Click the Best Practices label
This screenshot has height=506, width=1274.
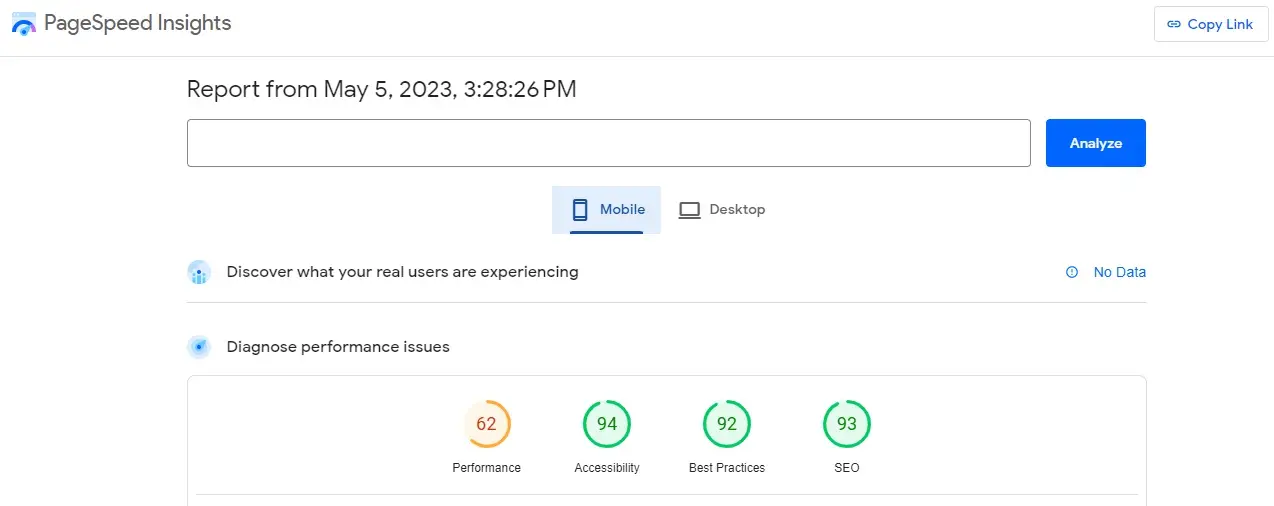pos(727,468)
